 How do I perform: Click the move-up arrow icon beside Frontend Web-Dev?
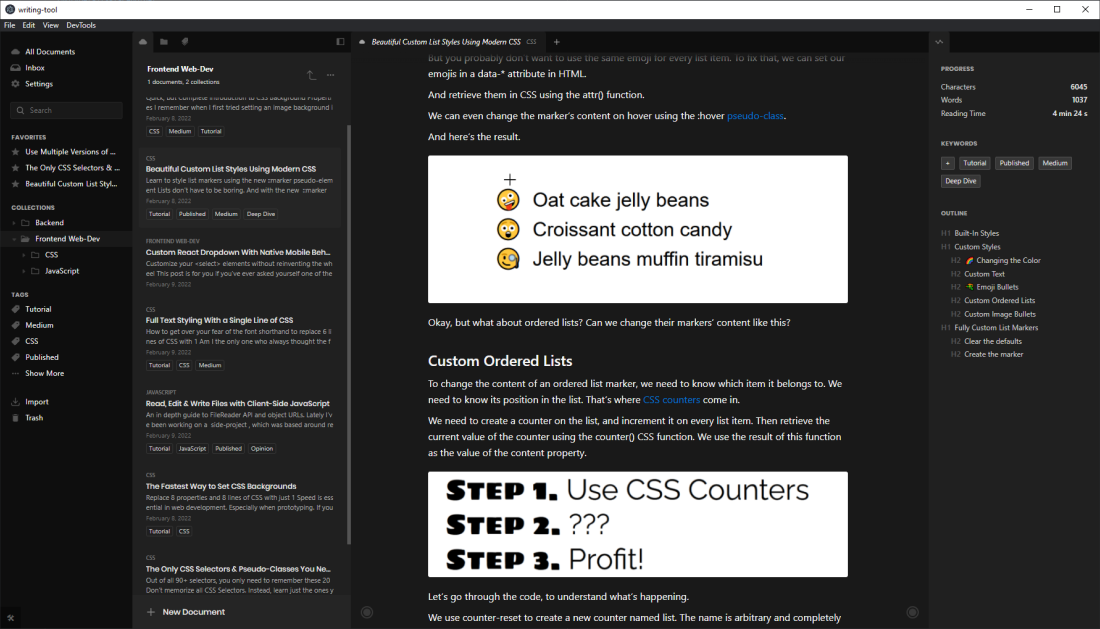311,75
